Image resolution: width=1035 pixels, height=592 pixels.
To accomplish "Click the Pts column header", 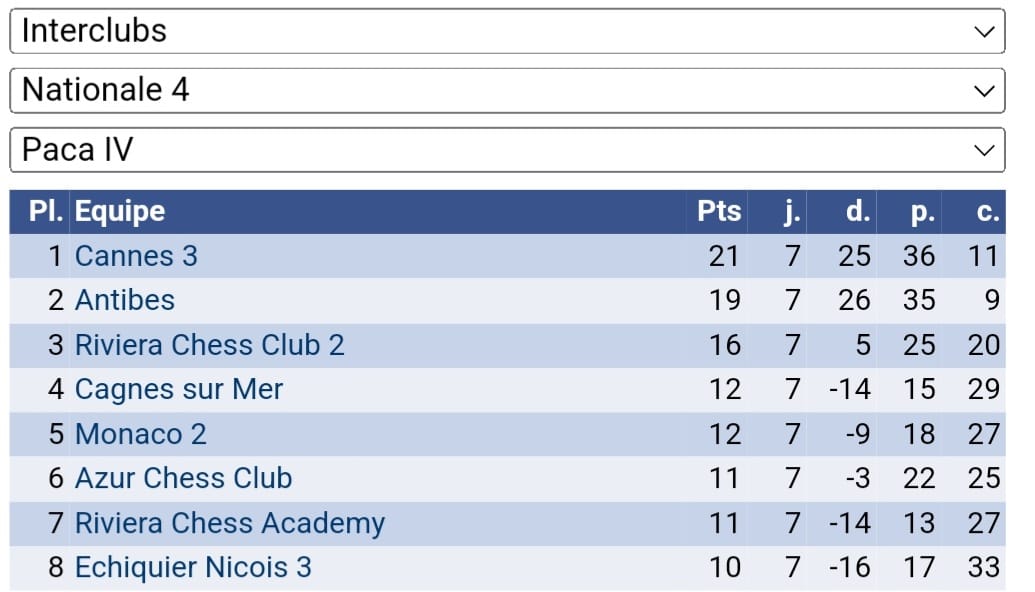I will [x=719, y=211].
